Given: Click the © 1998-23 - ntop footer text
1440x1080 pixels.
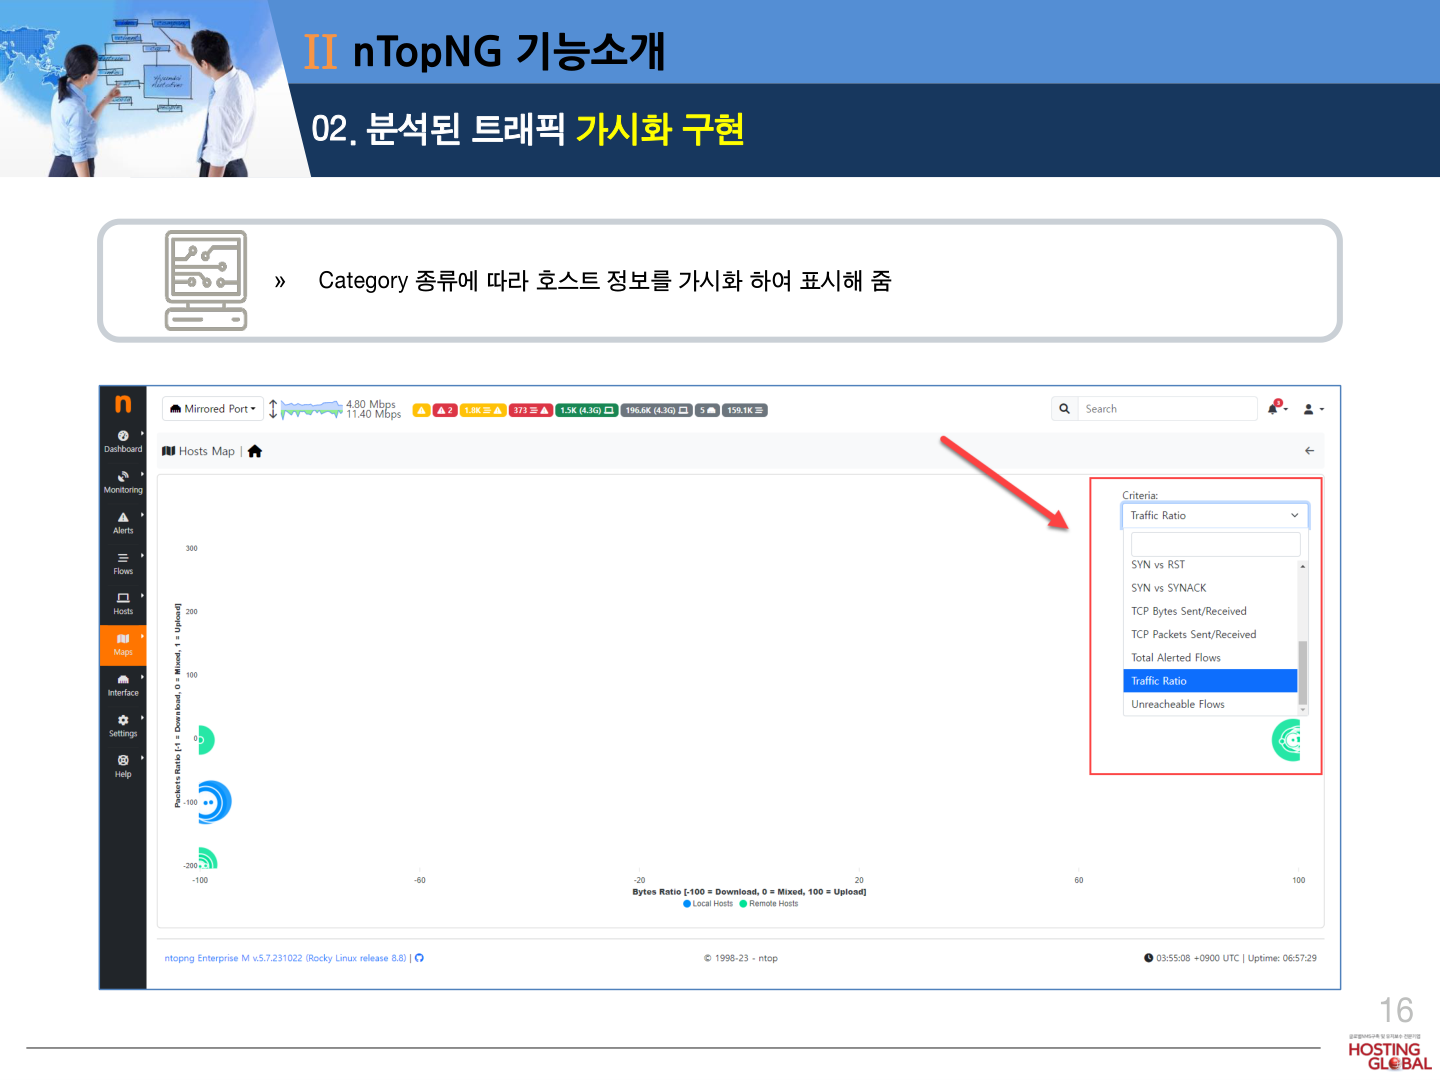Looking at the screenshot, I should point(741,958).
